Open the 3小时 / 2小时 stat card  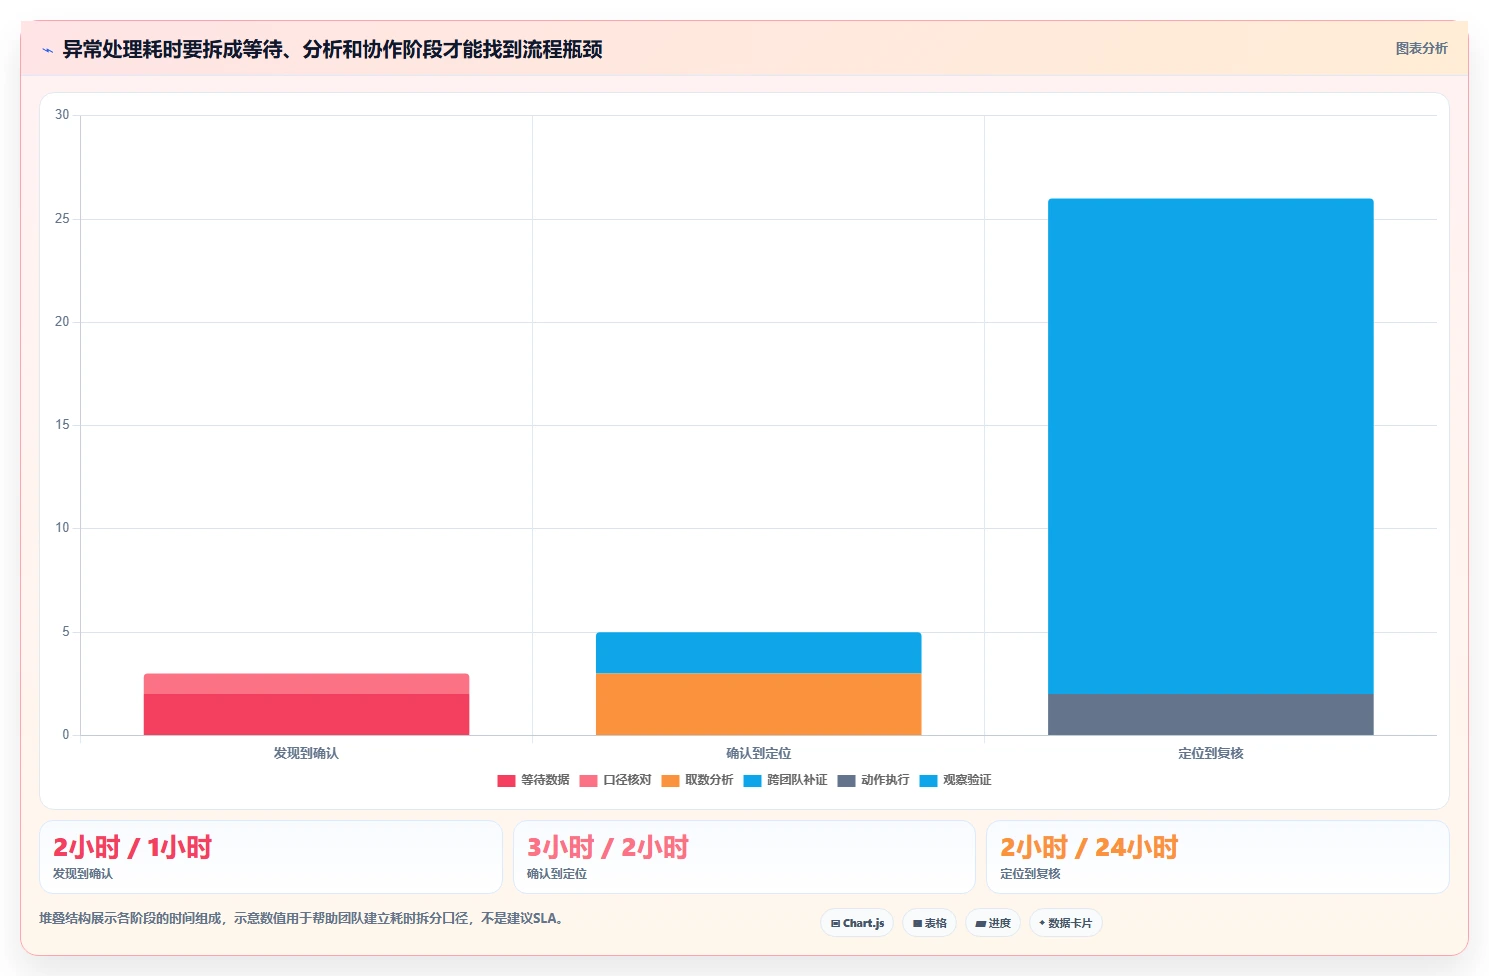[744, 857]
